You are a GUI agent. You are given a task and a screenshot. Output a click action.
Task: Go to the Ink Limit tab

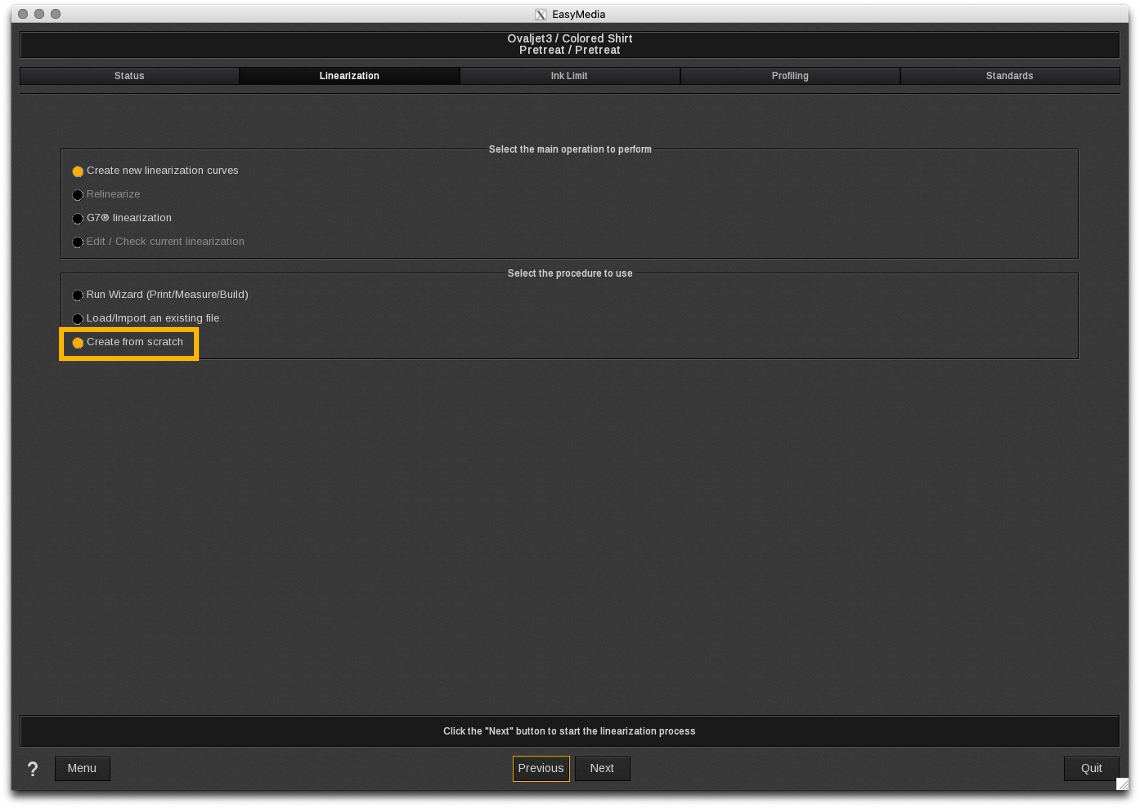(569, 76)
